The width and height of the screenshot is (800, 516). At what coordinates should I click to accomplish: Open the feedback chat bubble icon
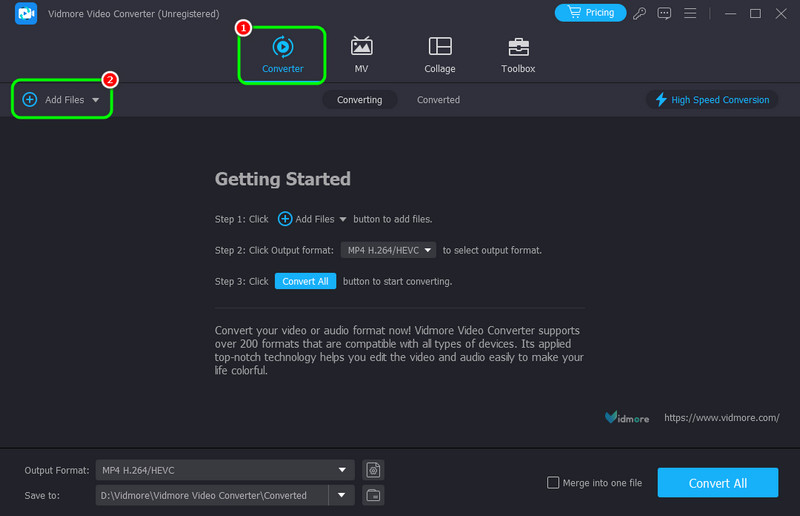tap(664, 13)
